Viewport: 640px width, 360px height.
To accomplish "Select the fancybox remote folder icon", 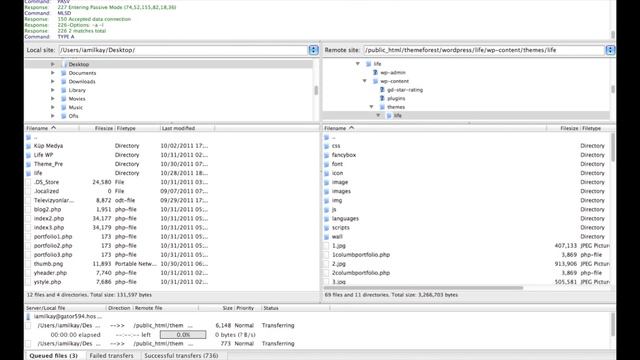I will tap(327, 155).
